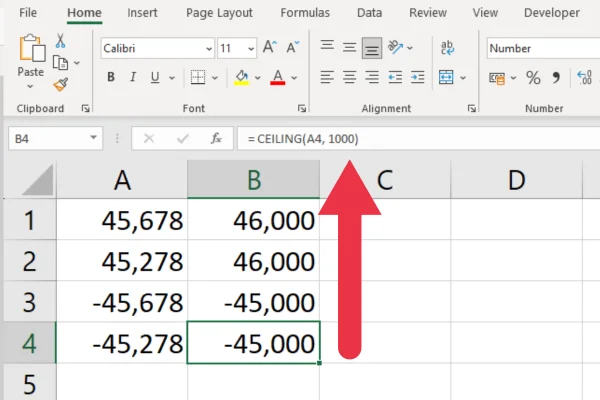
Task: Click the Paste clipboard icon
Action: pyautogui.click(x=32, y=48)
